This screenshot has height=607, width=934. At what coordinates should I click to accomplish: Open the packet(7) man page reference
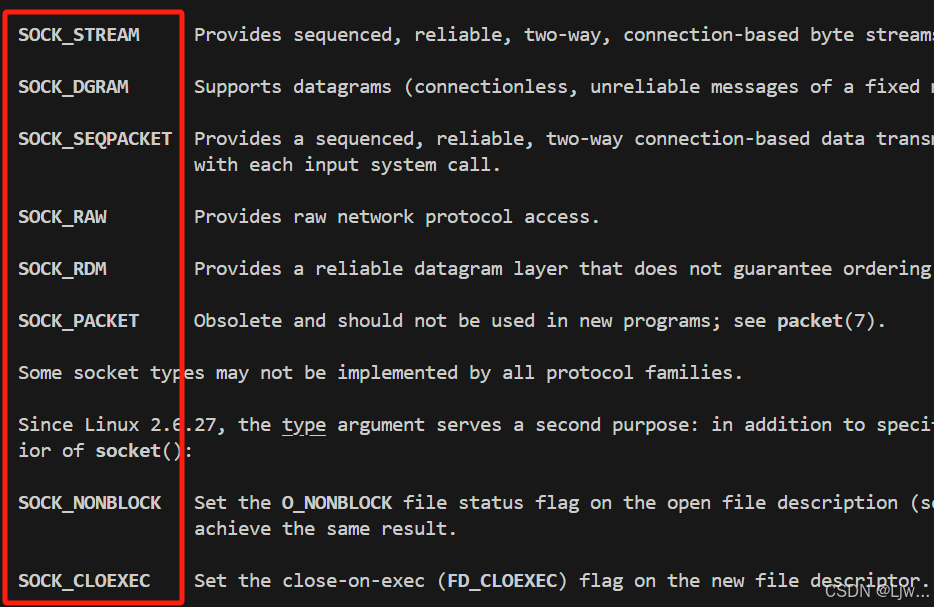click(x=830, y=321)
